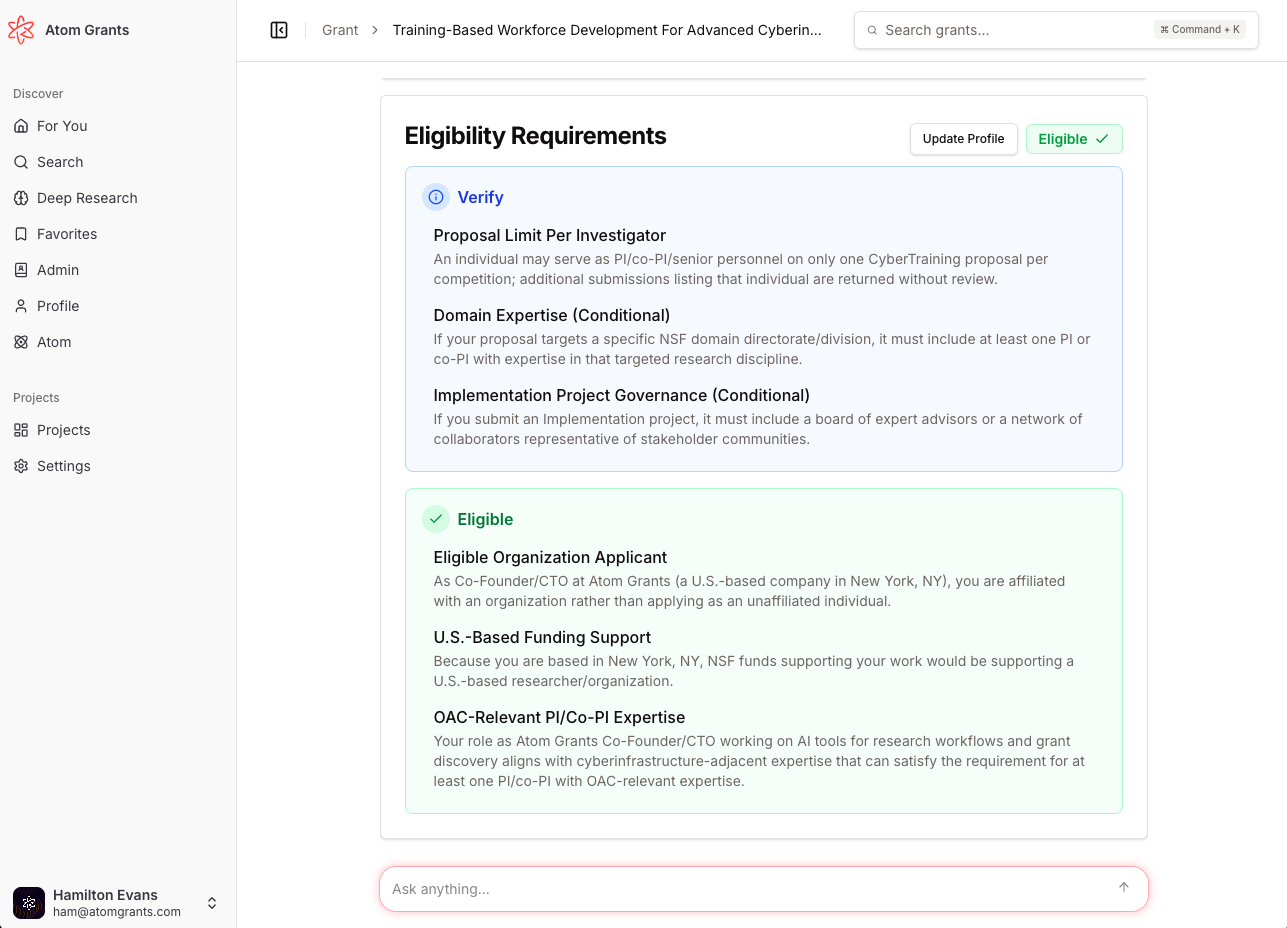The width and height of the screenshot is (1287, 928).
Task: Click the Ask anything input box
Action: (x=750, y=889)
